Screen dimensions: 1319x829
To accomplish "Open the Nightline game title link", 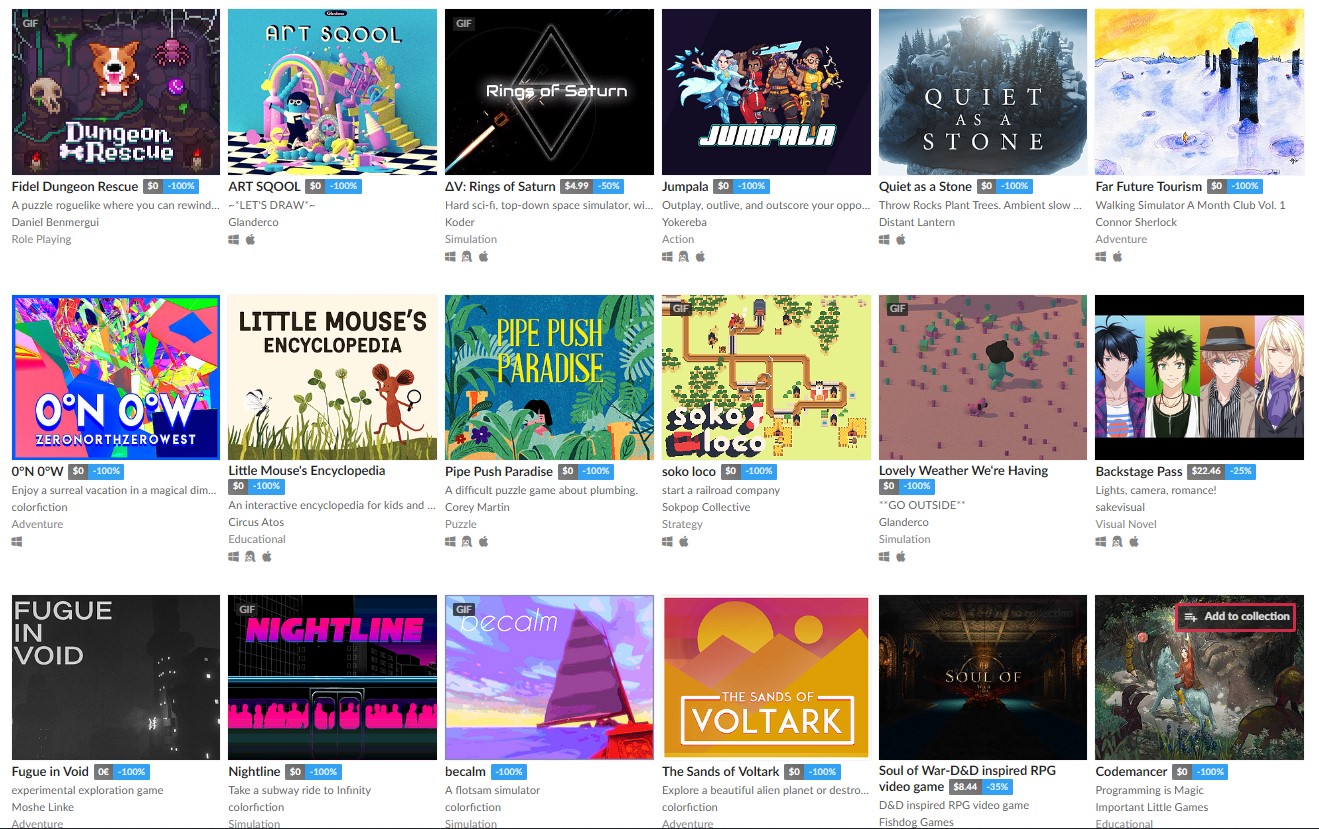I will tap(254, 771).
